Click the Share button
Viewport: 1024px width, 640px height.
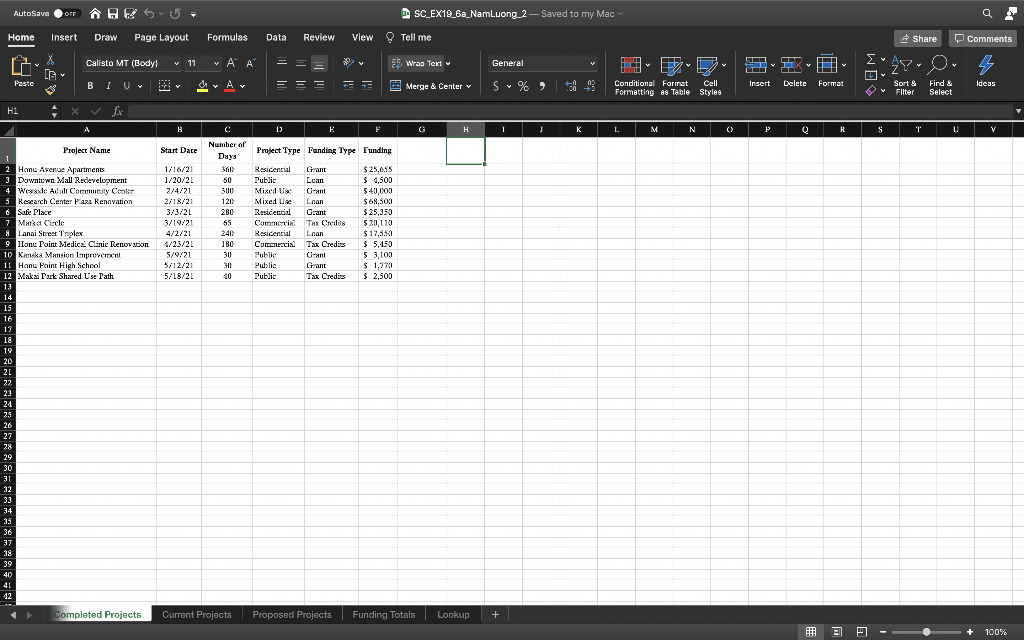pos(917,38)
